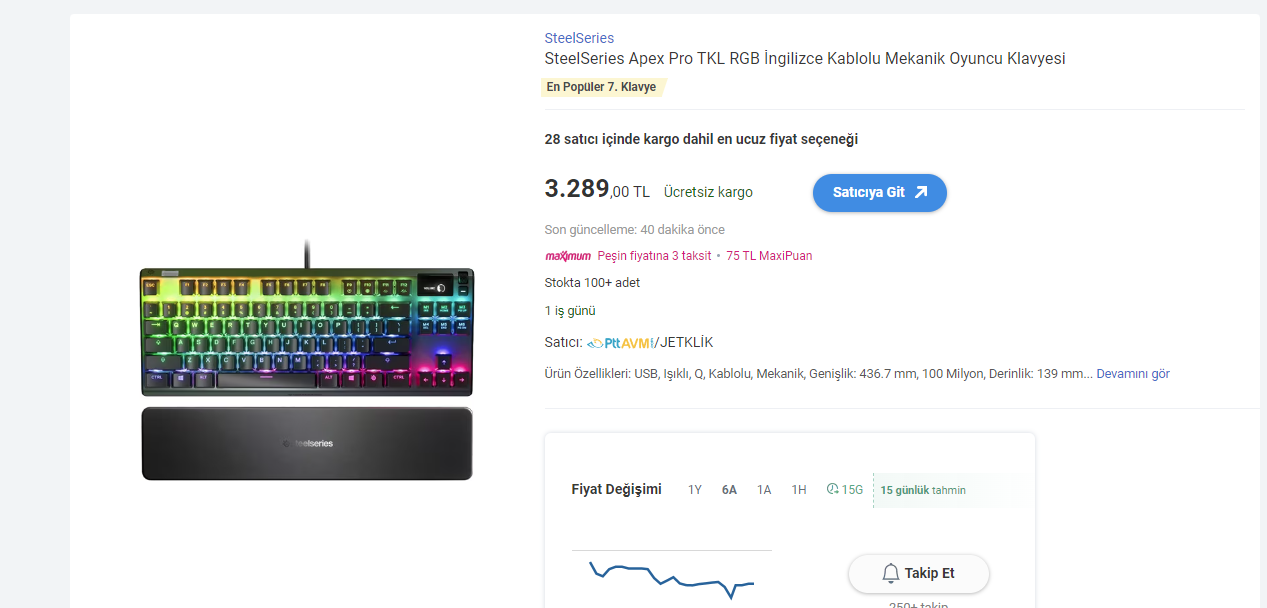Click the 1 iş günü delivery text

point(570,311)
